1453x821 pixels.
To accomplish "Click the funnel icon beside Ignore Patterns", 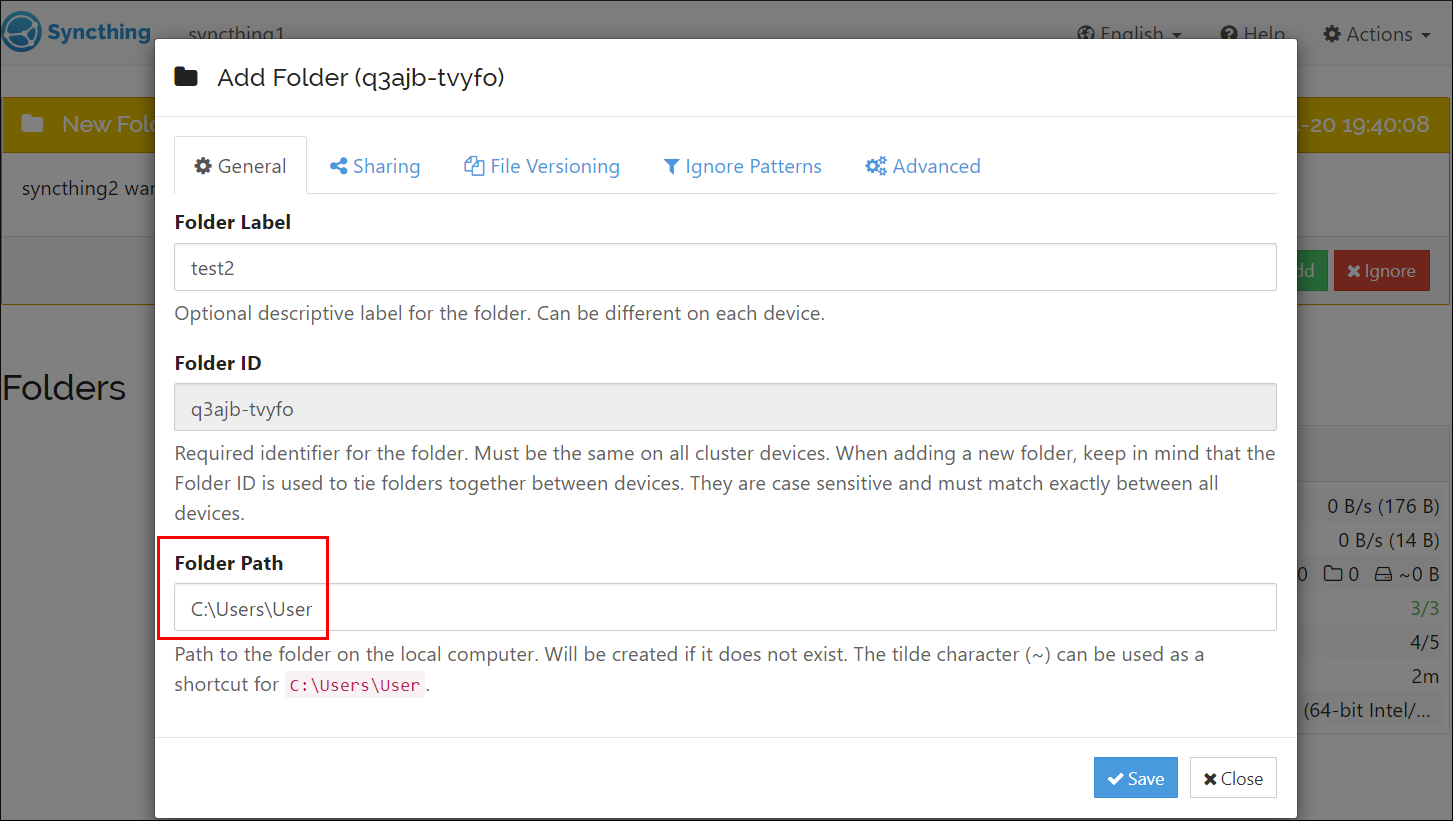I will pos(671,166).
